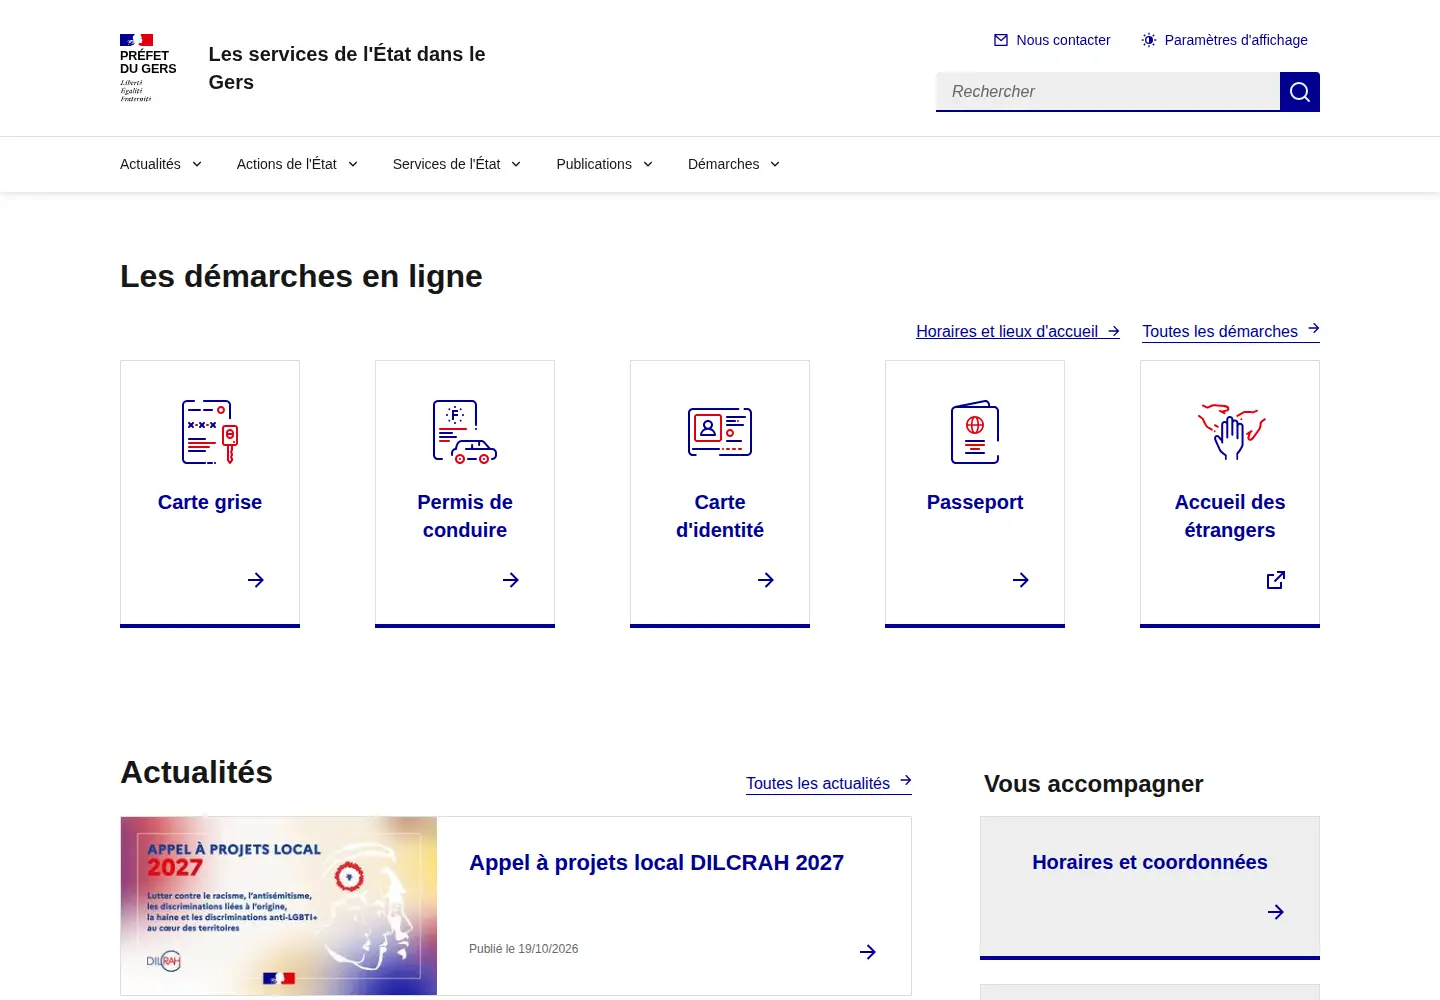Open the Passeport title link
This screenshot has height=1000, width=1440.
click(x=975, y=502)
